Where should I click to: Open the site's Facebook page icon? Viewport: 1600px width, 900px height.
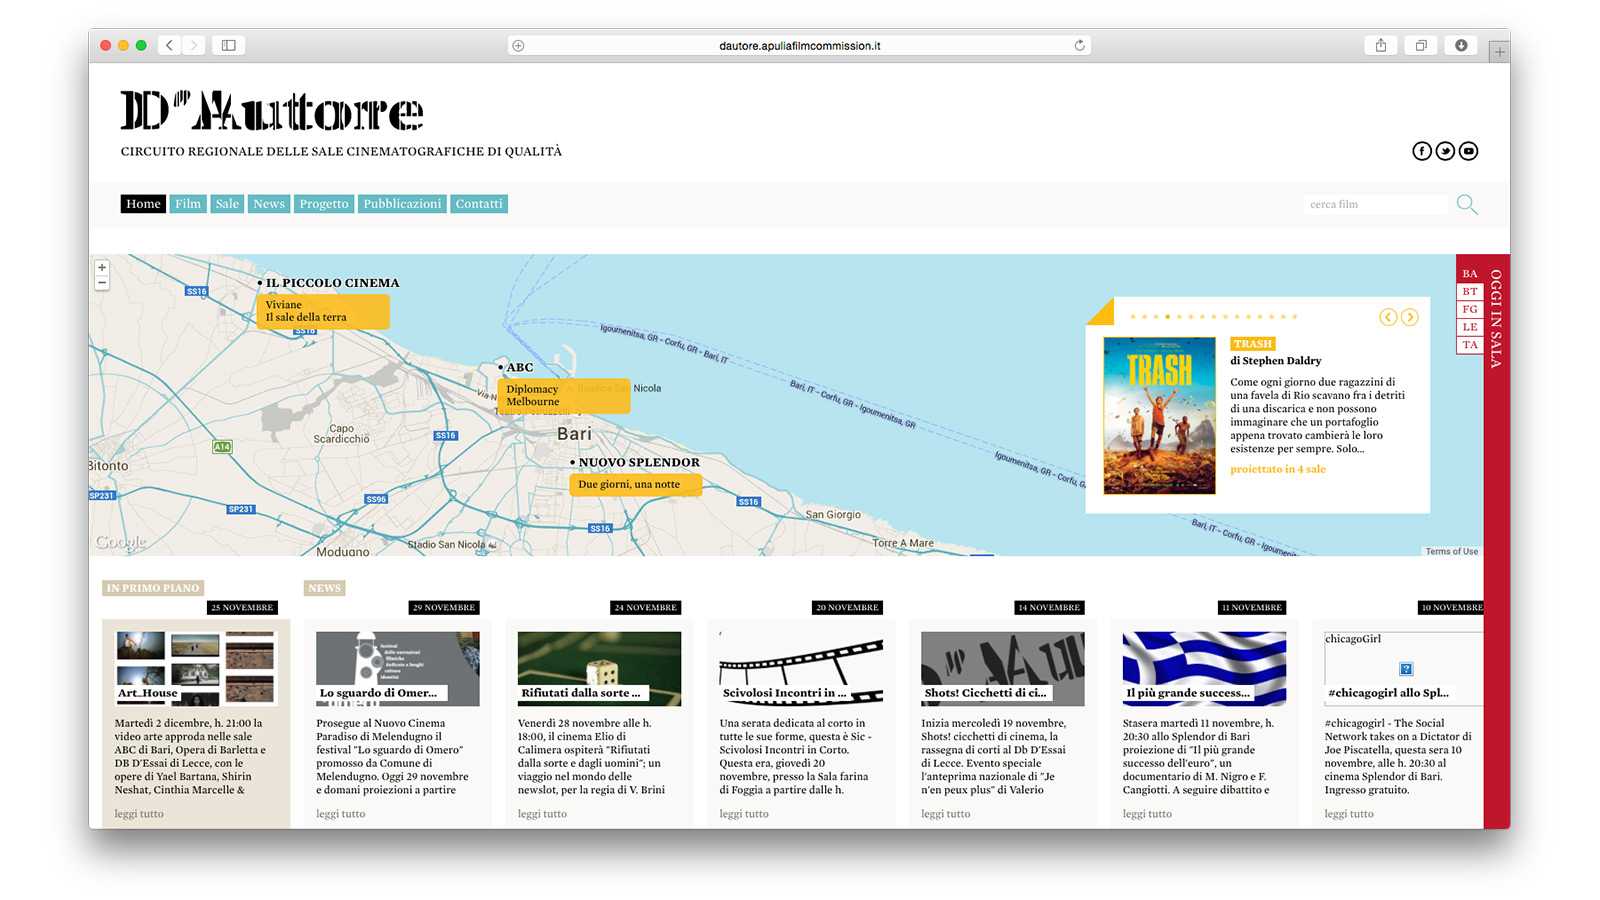point(1421,151)
